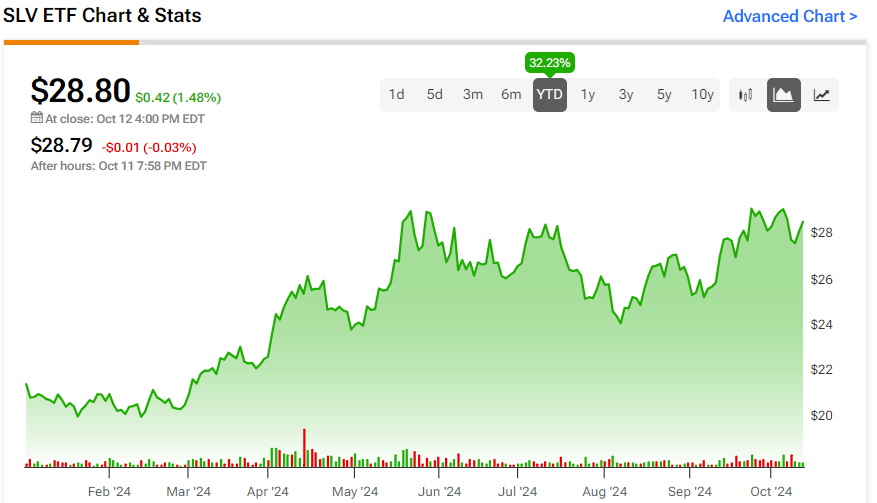The width and height of the screenshot is (877, 503).
Task: Click the Apr '24 axis label
Action: tap(268, 492)
